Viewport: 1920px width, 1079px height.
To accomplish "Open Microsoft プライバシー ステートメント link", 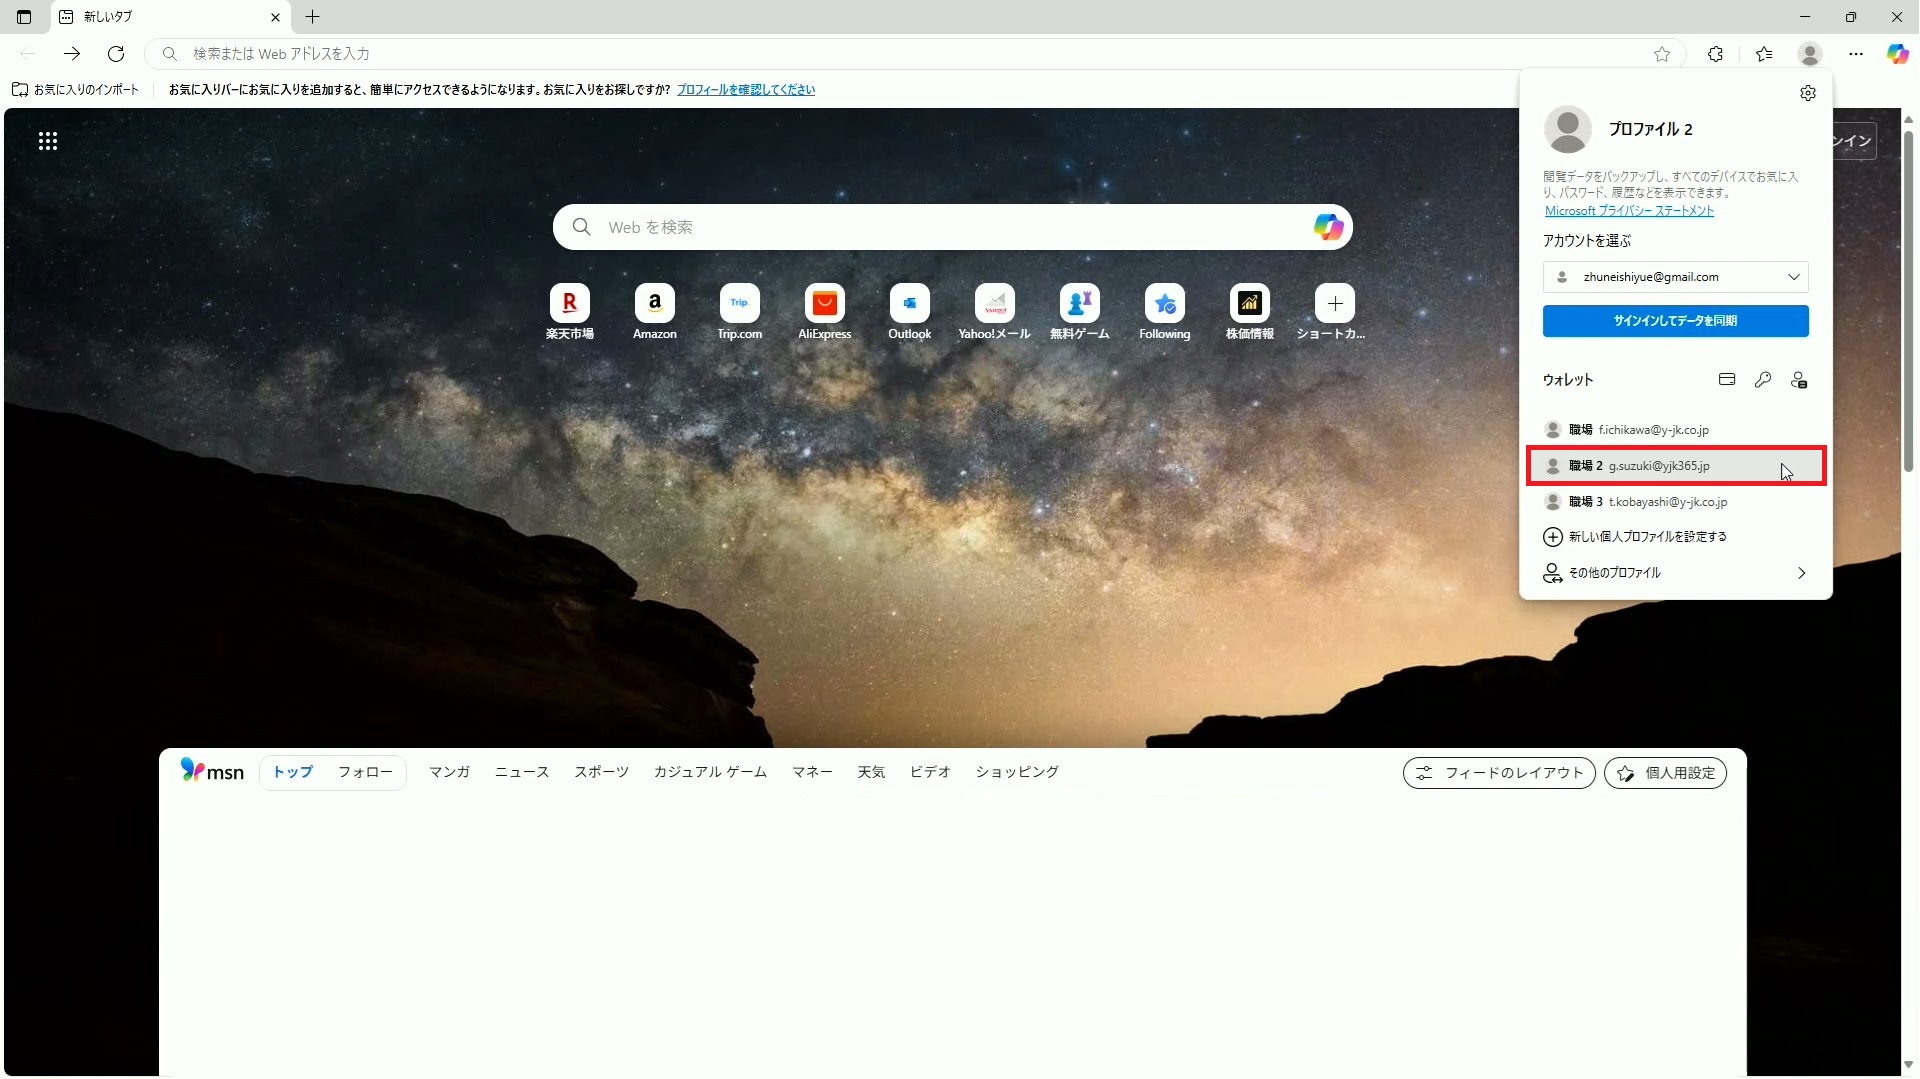I will pyautogui.click(x=1628, y=211).
